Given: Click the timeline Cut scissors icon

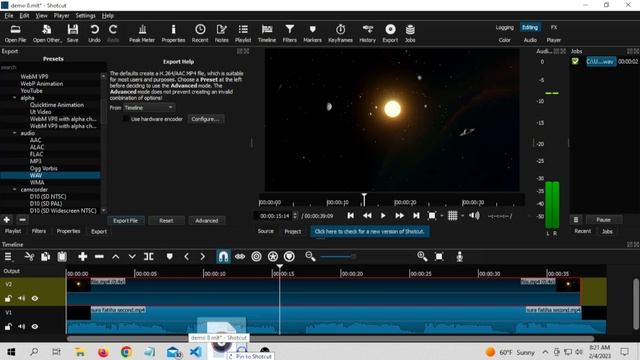Looking at the screenshot, I should click(29, 257).
